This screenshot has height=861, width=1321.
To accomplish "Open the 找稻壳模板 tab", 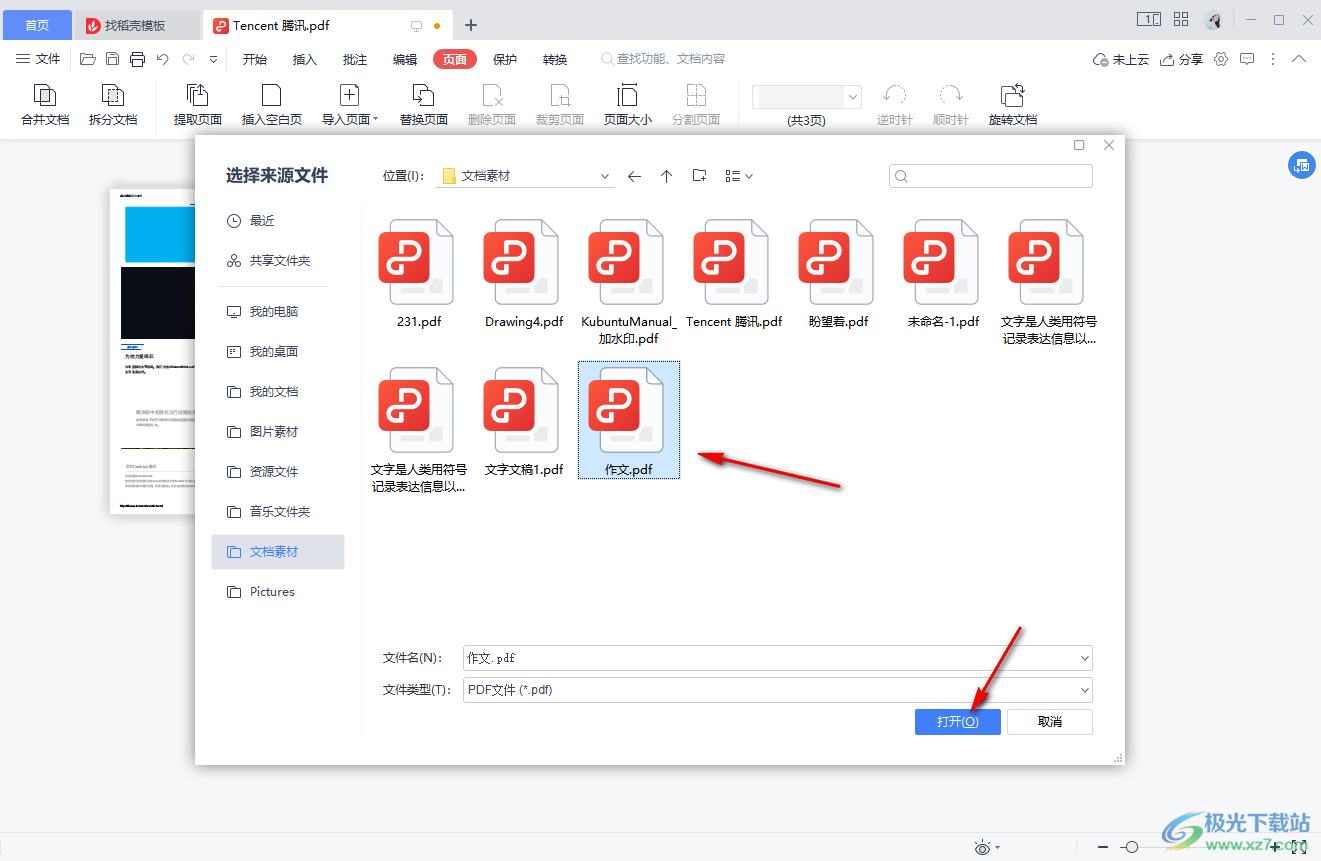I will point(137,25).
